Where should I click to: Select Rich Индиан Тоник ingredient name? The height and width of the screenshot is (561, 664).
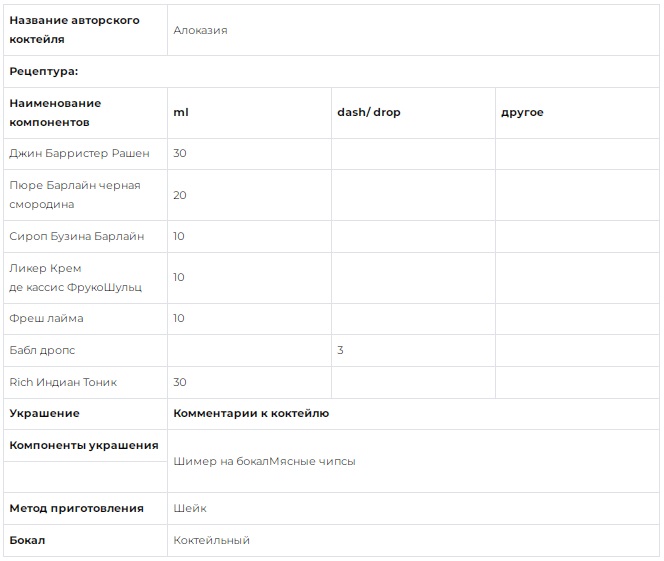pos(63,382)
